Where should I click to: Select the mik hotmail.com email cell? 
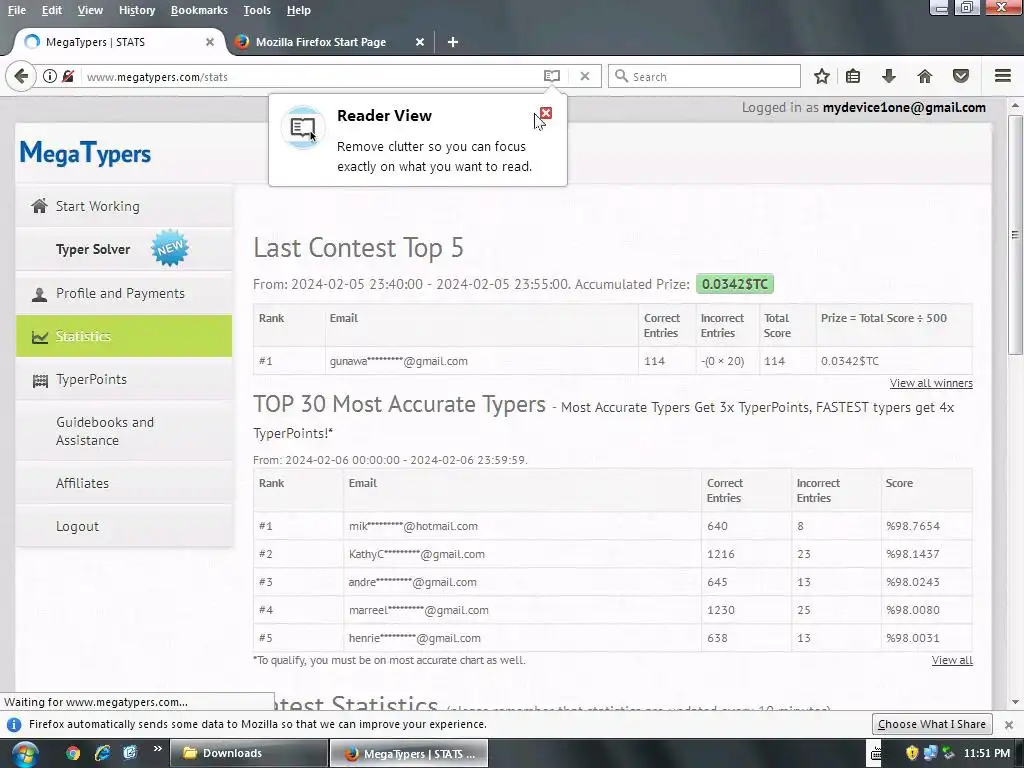(522, 526)
